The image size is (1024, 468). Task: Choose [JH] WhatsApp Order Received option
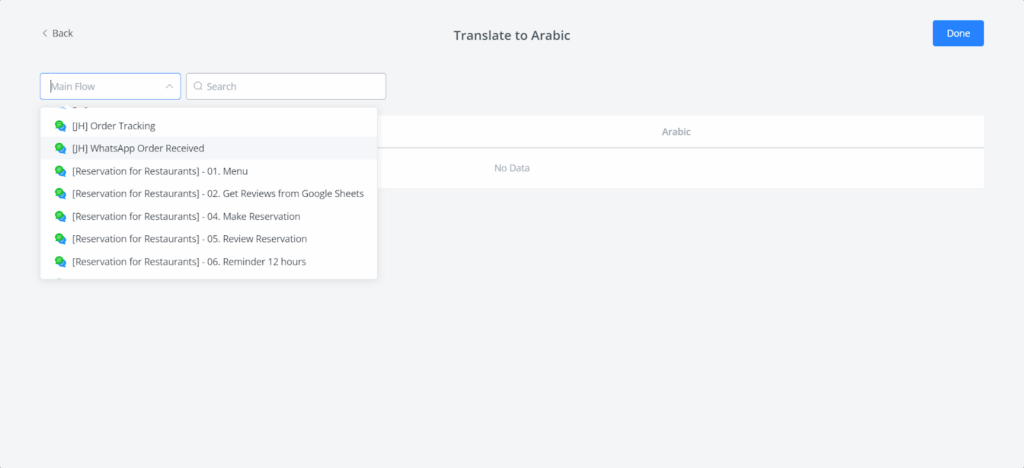pos(138,148)
